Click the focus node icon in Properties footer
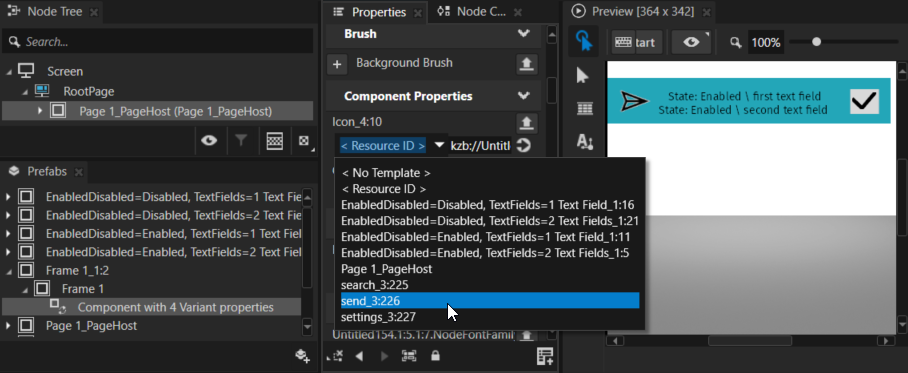 pyautogui.click(x=409, y=356)
